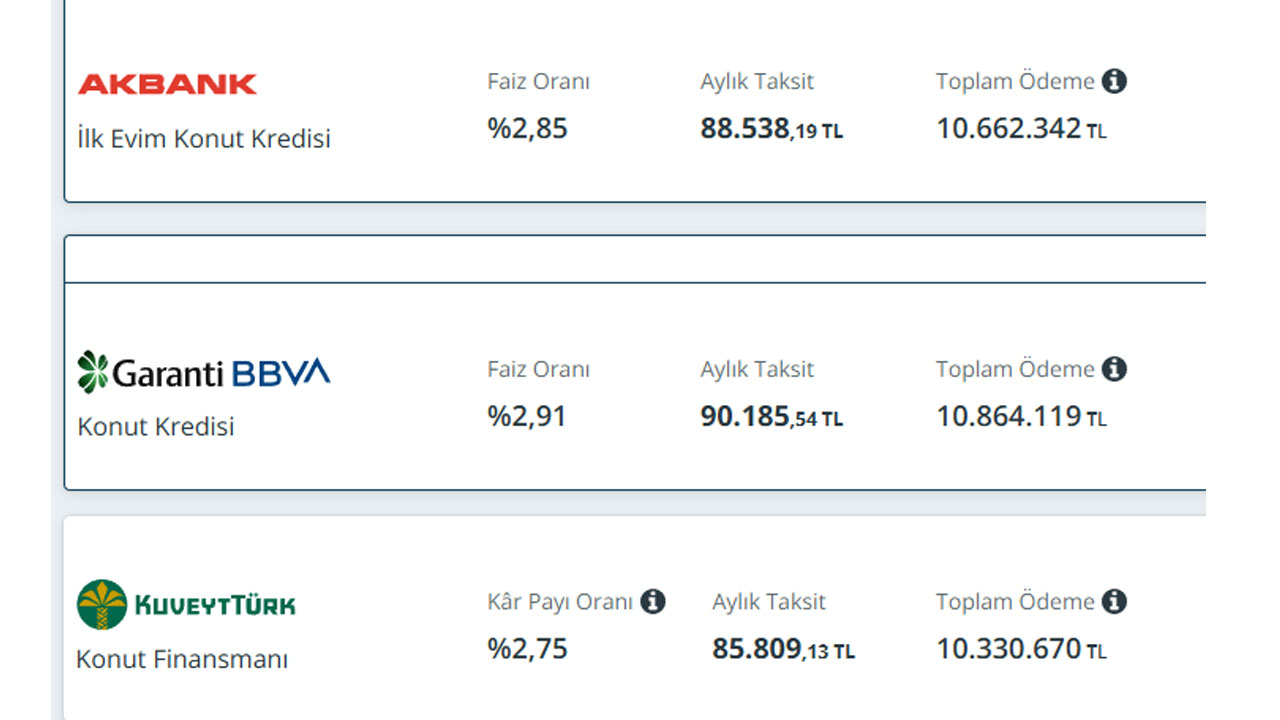Viewport: 1280px width, 720px height.
Task: Click Garanti total payment 10.864.119 TL
Action: pyautogui.click(x=1021, y=417)
